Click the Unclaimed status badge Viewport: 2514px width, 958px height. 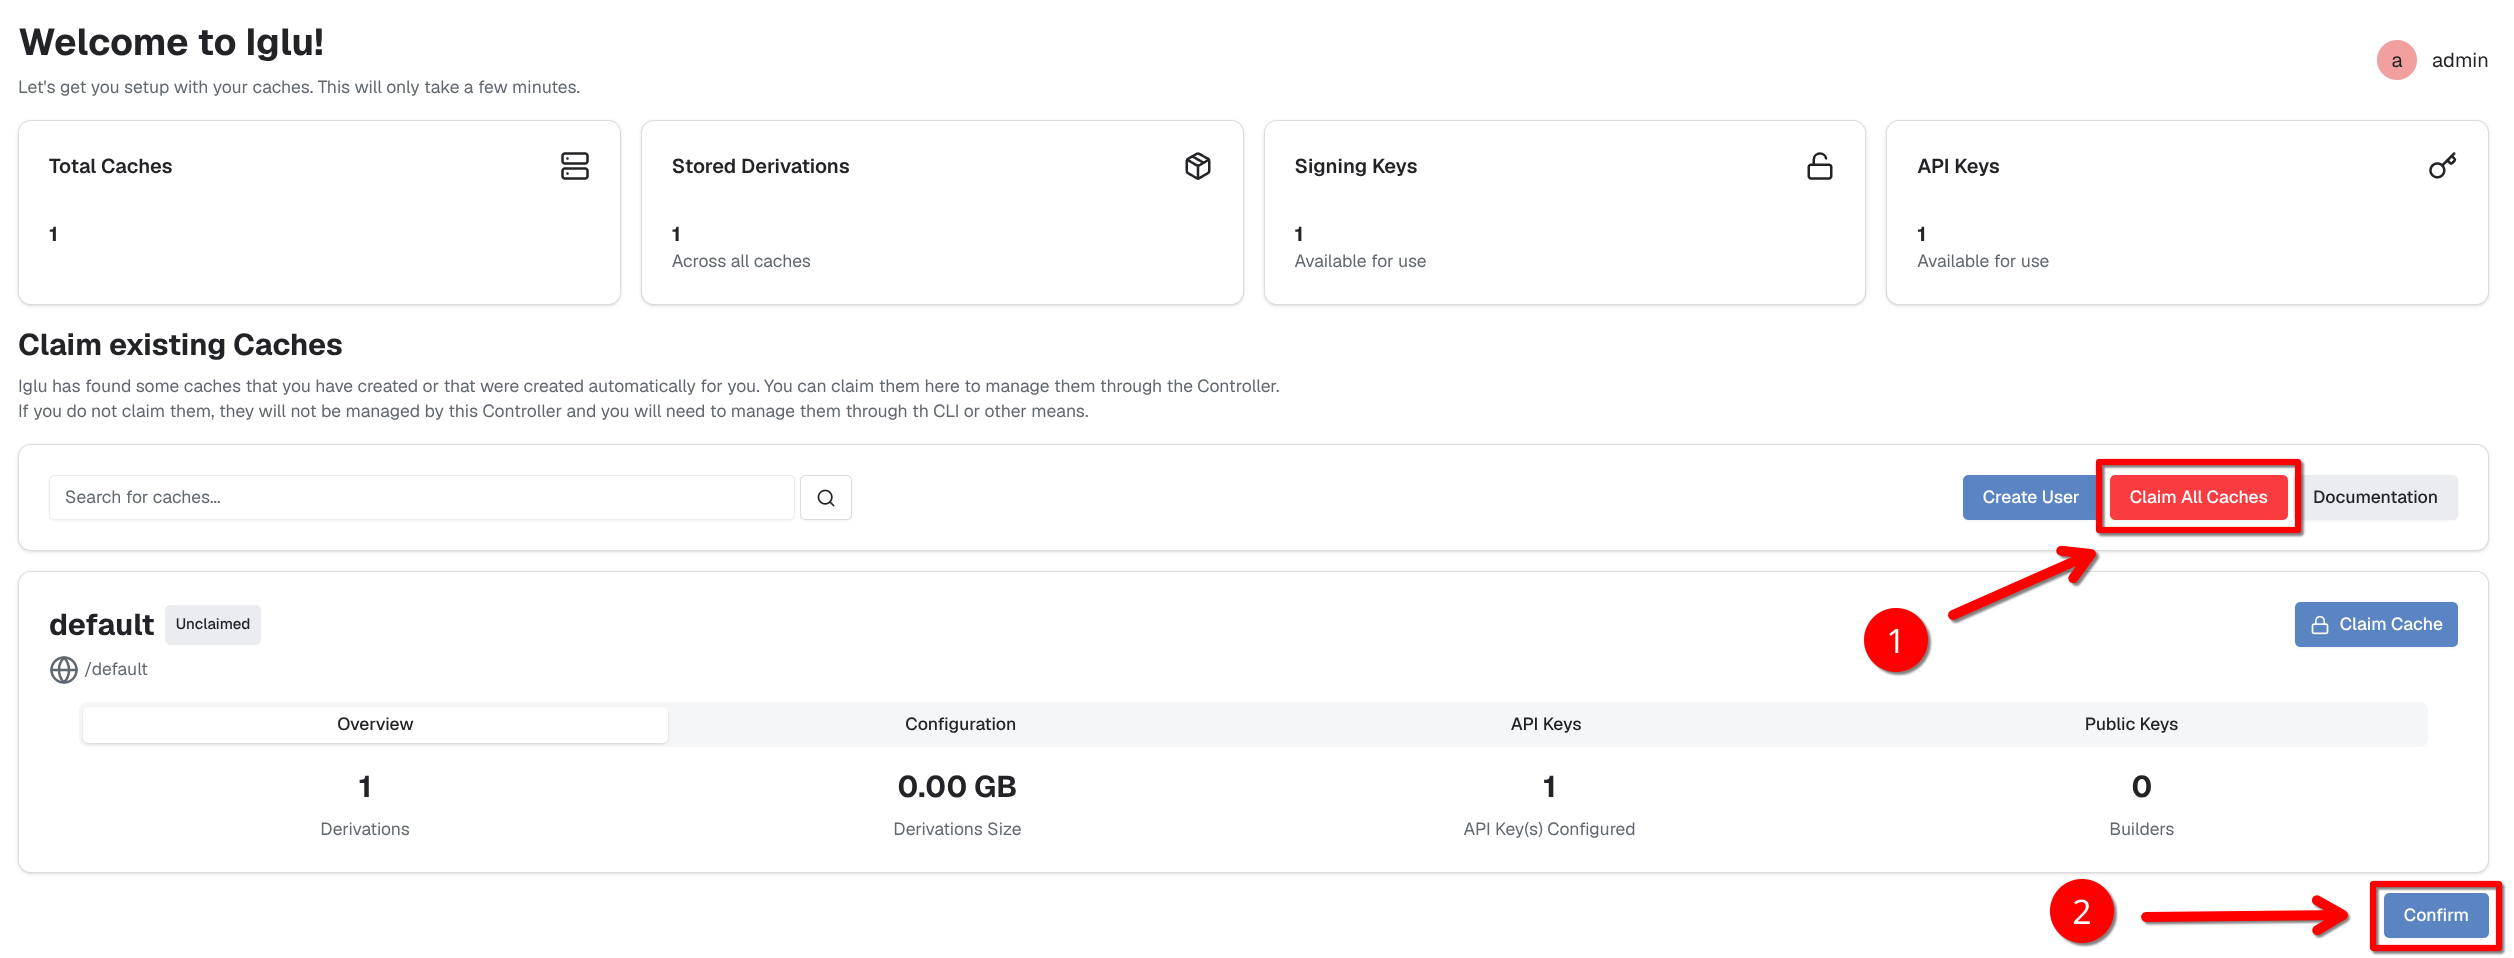click(213, 625)
